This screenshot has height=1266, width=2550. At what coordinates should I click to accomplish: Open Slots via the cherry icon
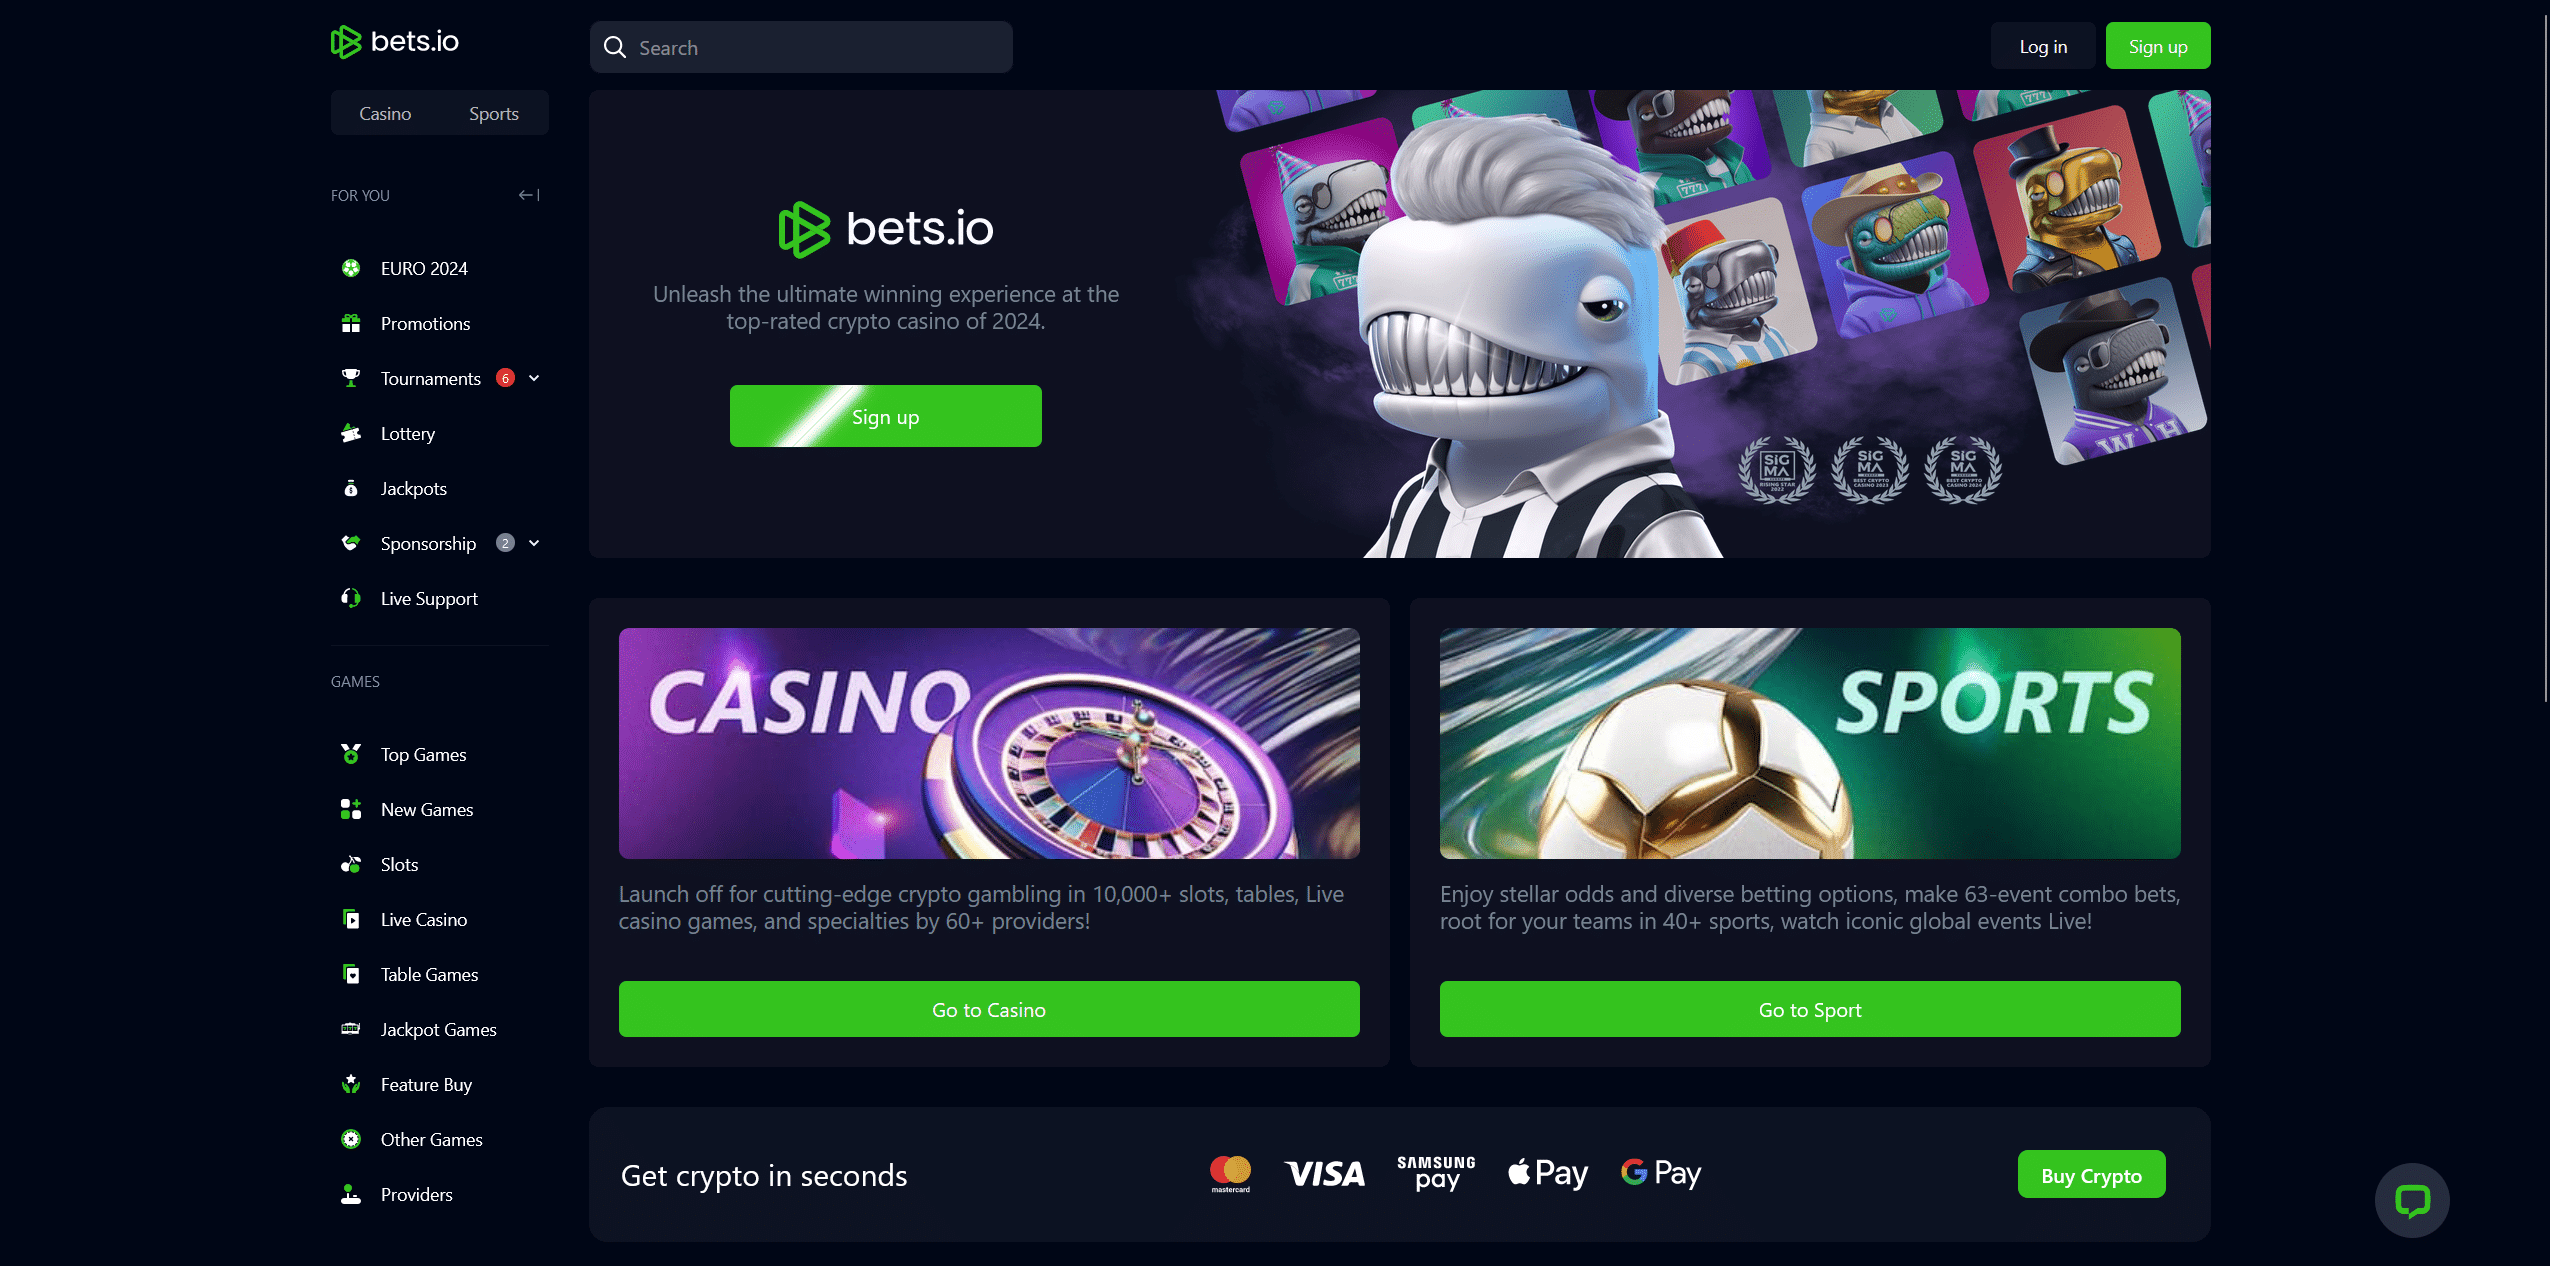tap(351, 864)
